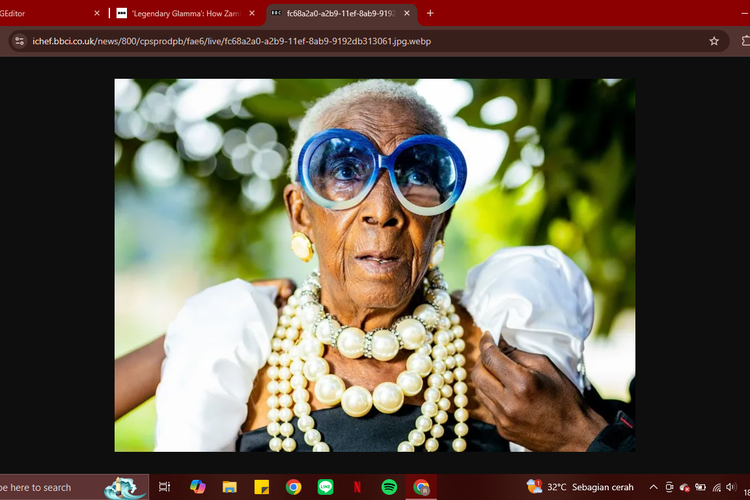Screen dimensions: 750x500
Task: Open Sticky Notes from the taskbar
Action: coord(261,487)
